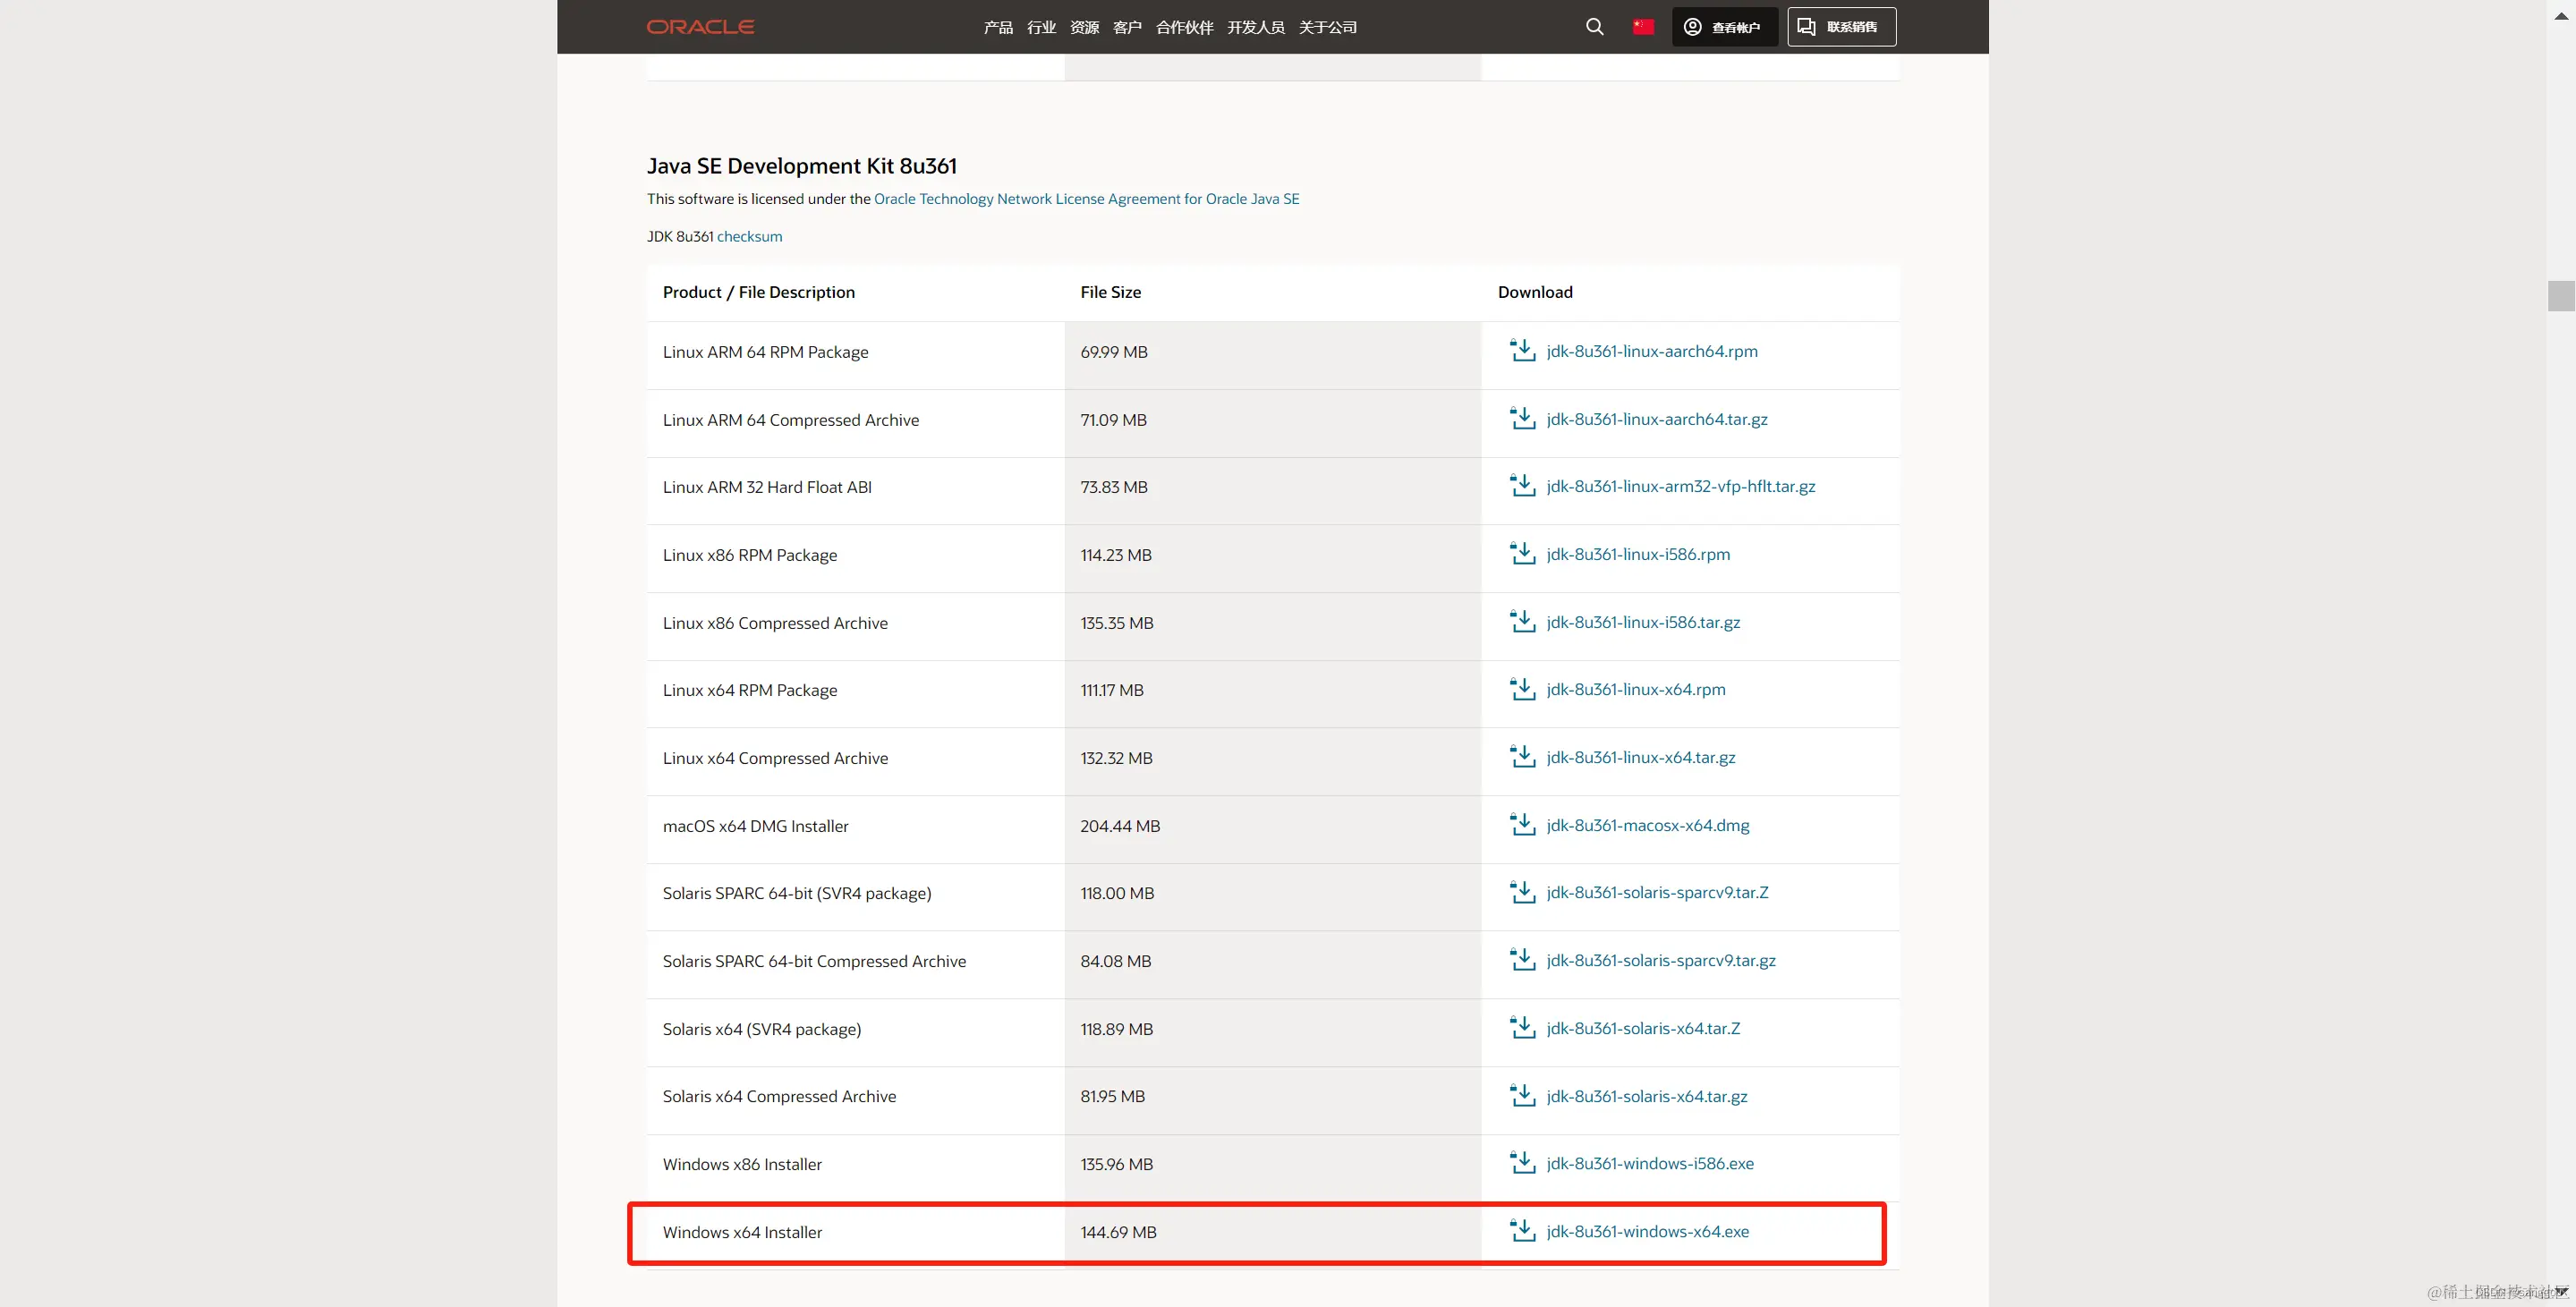
Task: Click the 查看帐户 account button
Action: click(1724, 27)
